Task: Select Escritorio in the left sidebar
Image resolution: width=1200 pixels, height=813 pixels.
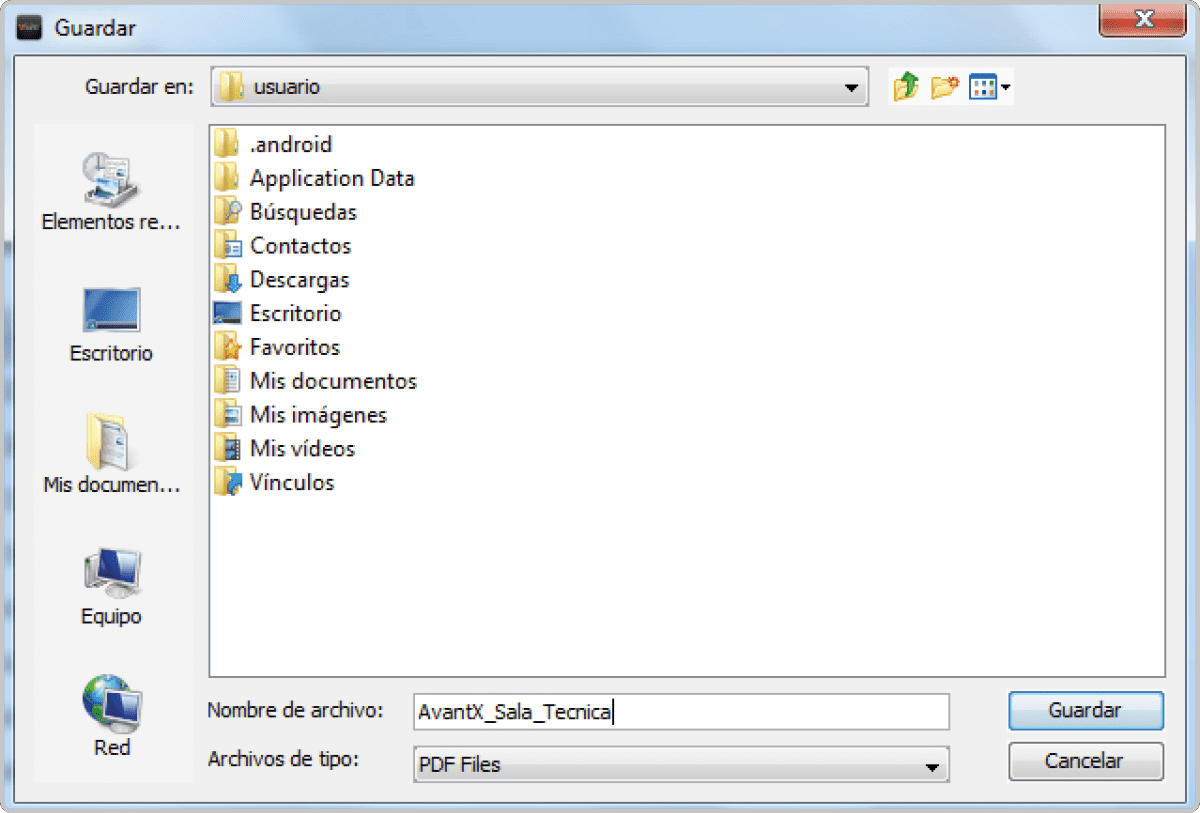Action: pos(111,324)
